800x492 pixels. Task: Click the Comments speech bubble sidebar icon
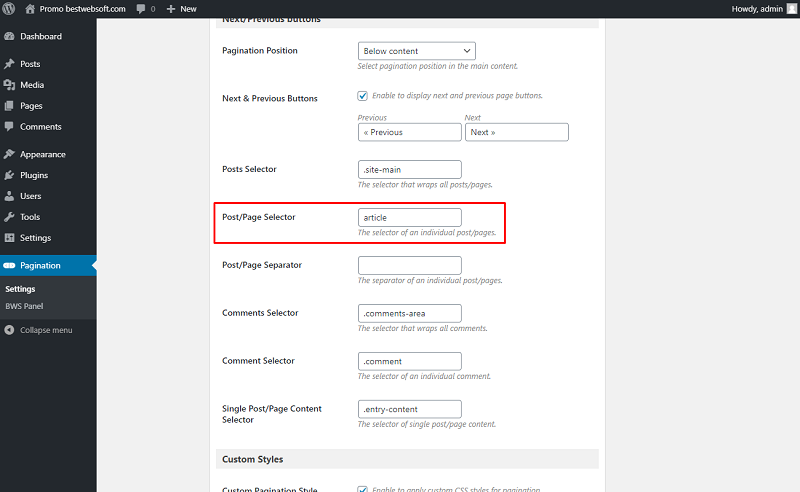click(x=9, y=127)
